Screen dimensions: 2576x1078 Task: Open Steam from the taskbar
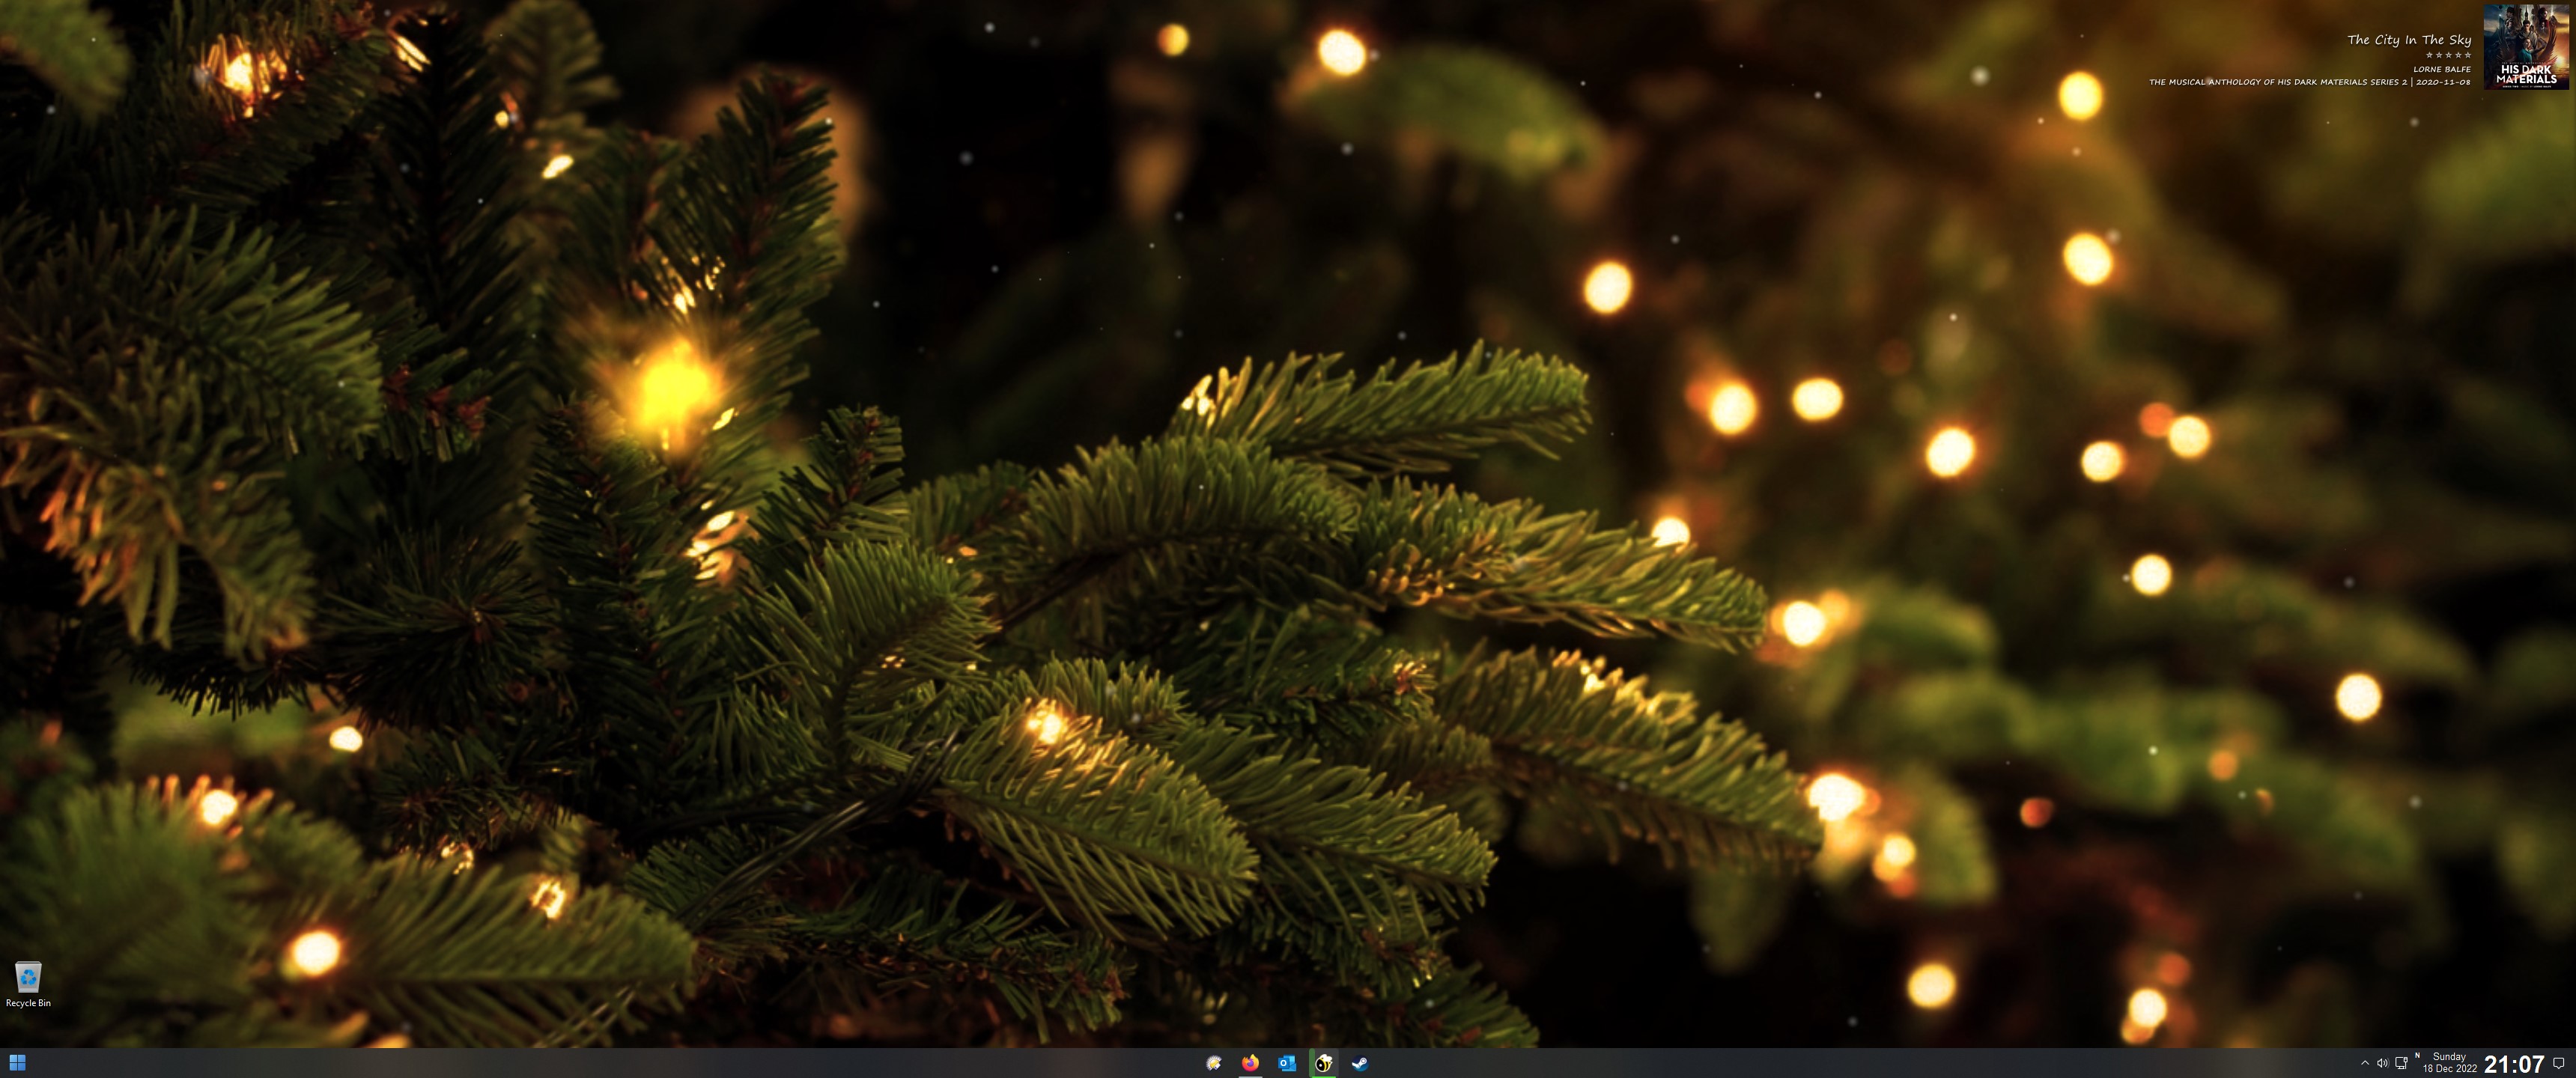(x=1360, y=1063)
